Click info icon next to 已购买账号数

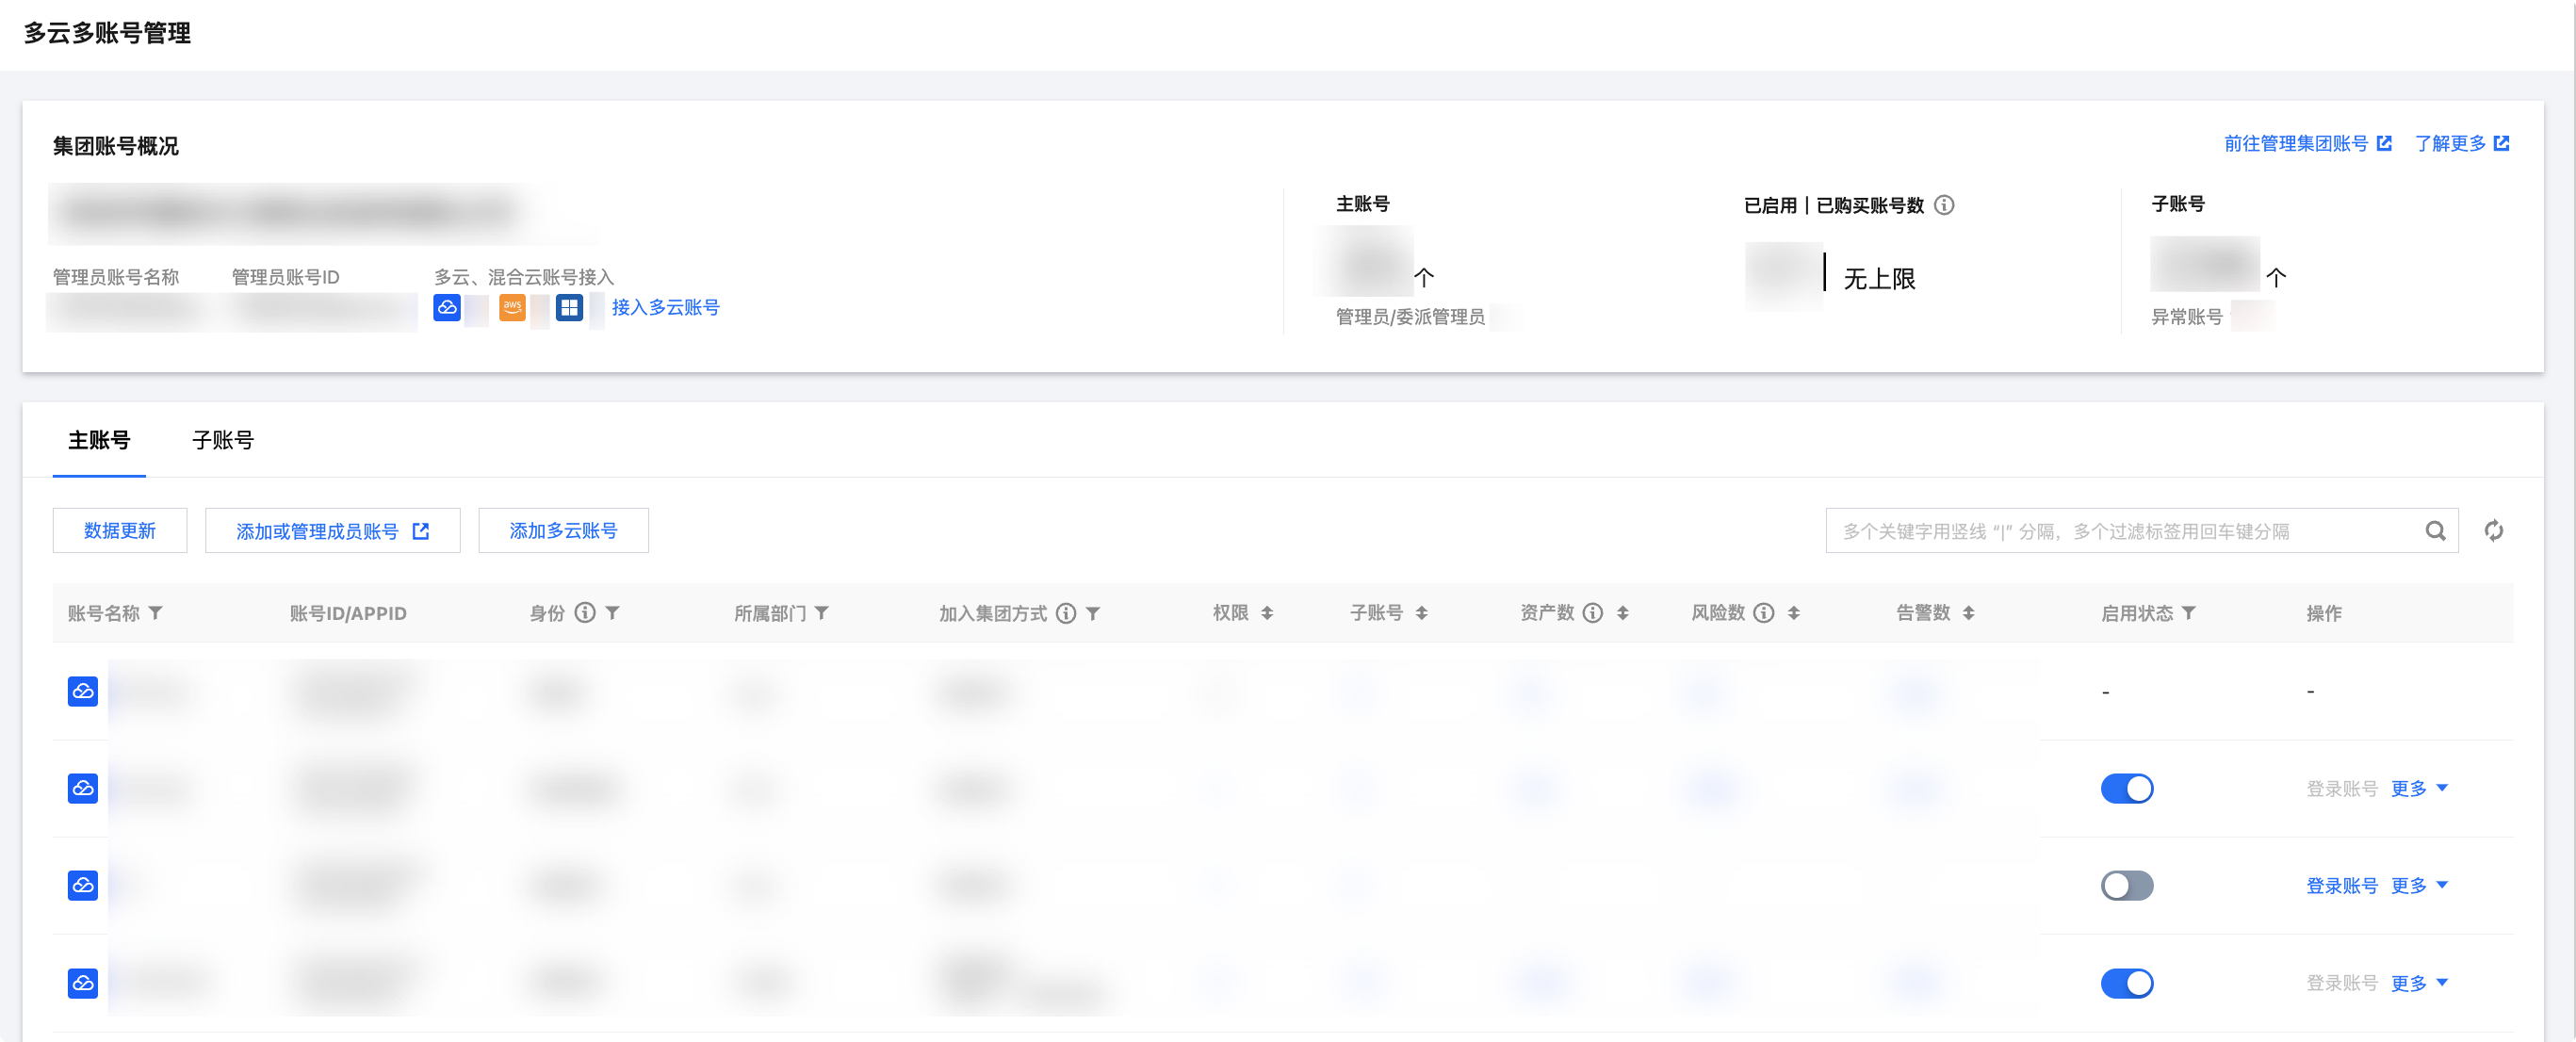click(x=1944, y=205)
